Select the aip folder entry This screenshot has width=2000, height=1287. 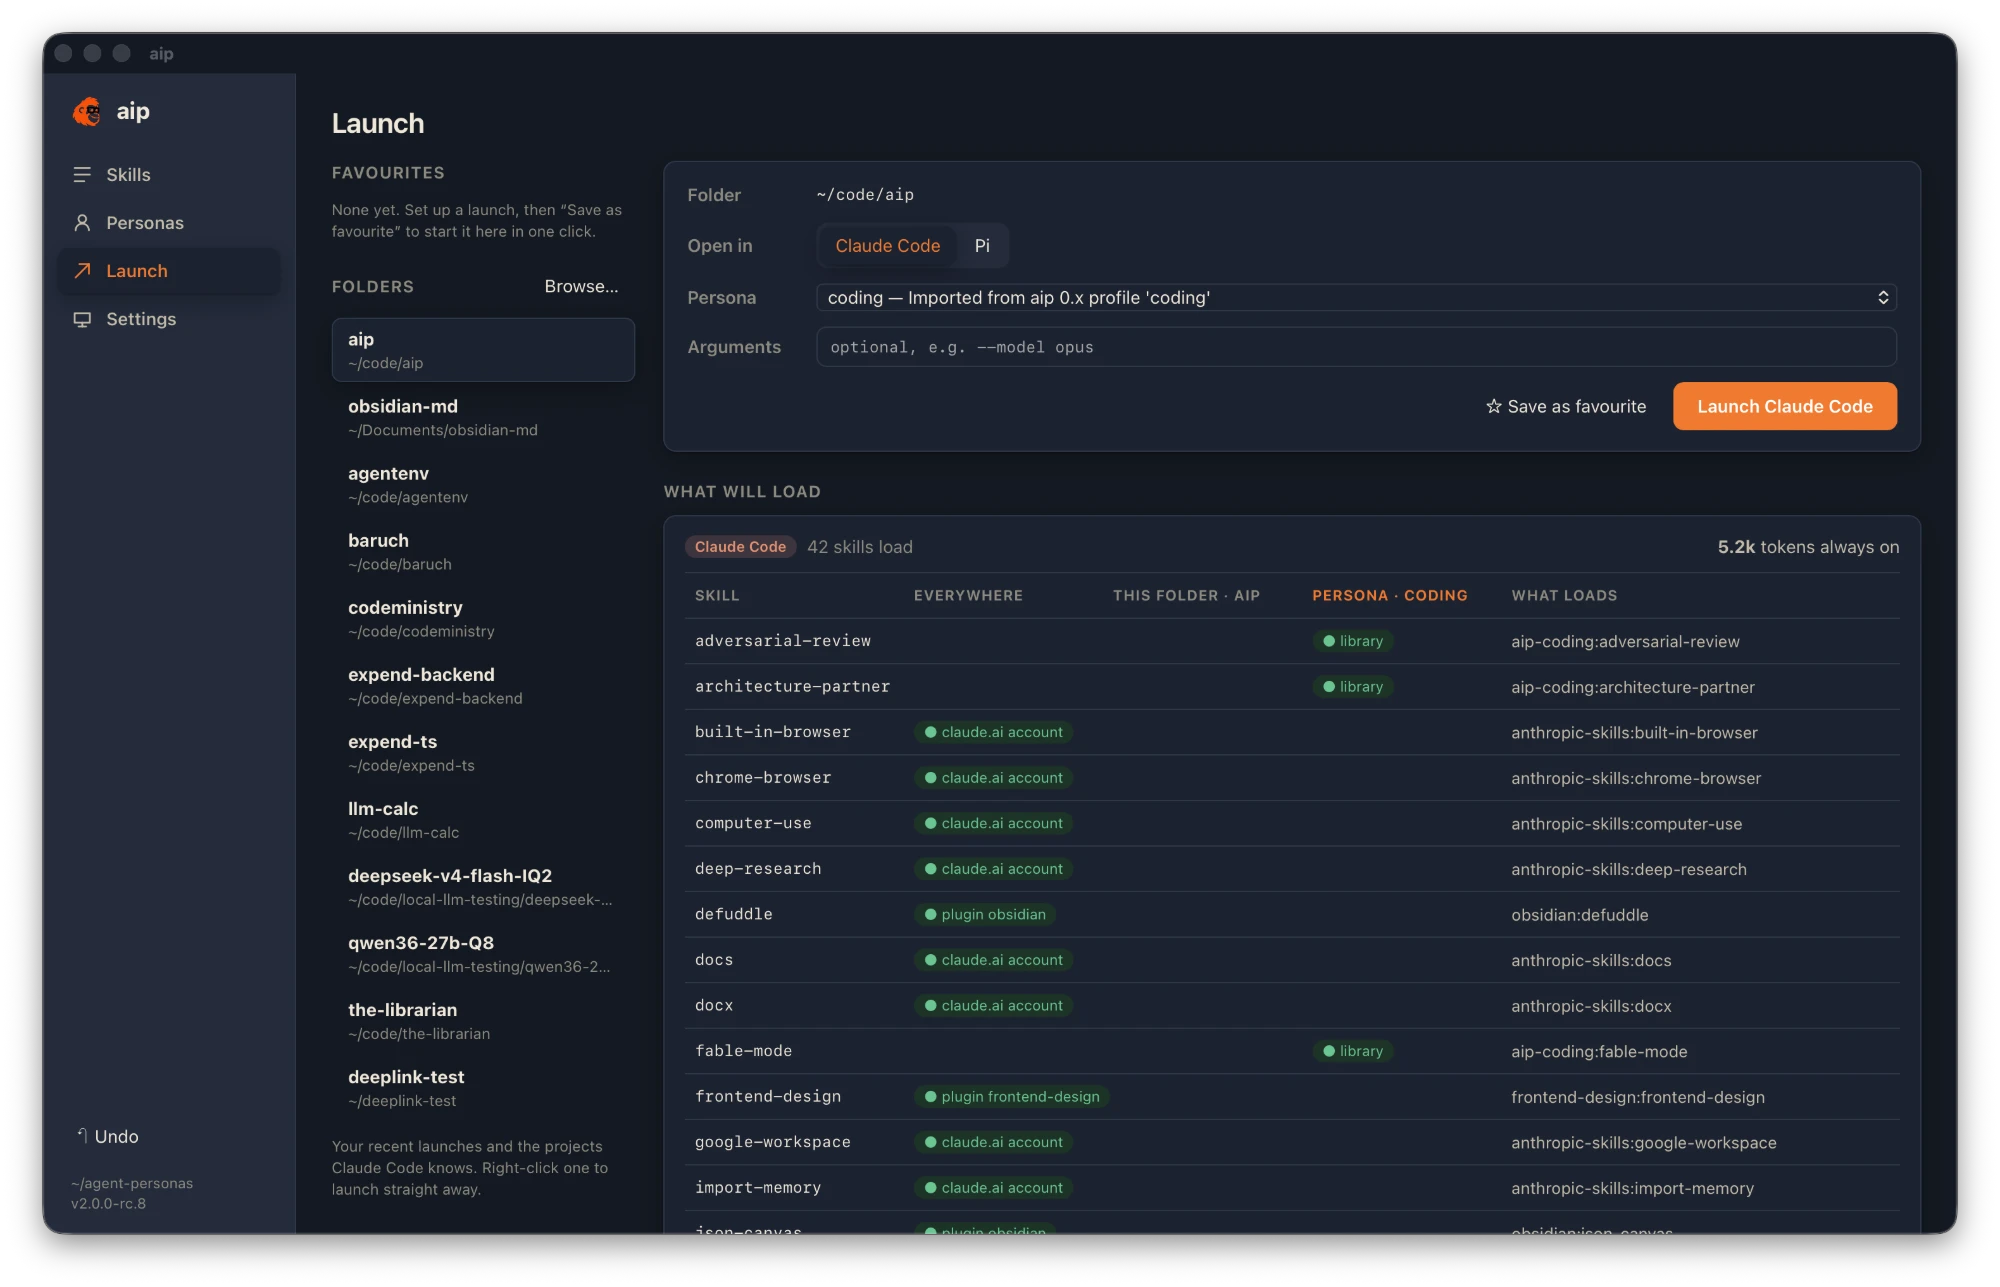click(483, 350)
